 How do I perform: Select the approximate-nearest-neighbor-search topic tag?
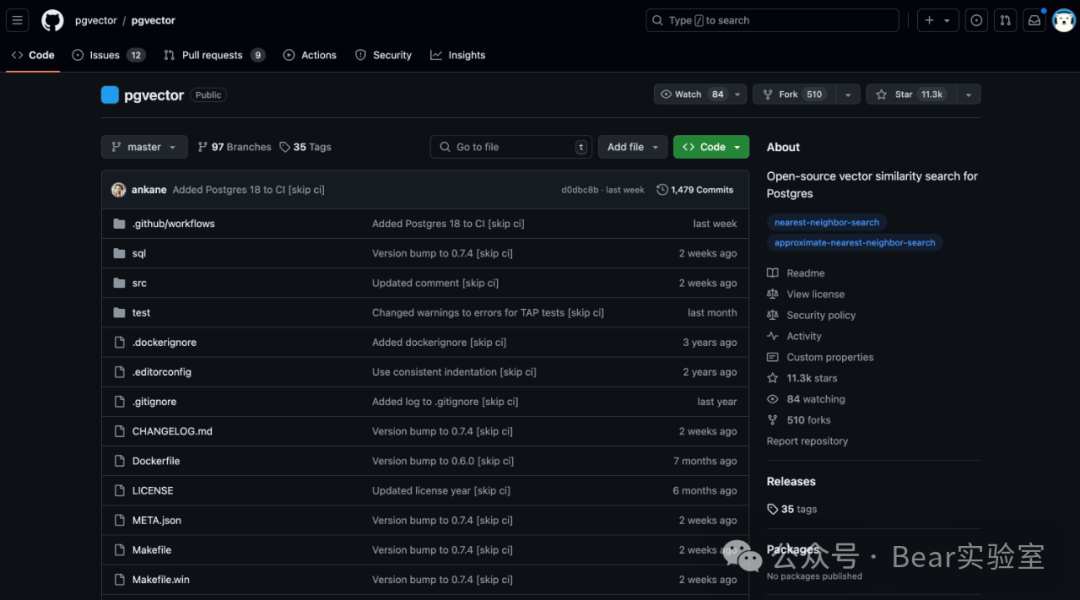855,242
